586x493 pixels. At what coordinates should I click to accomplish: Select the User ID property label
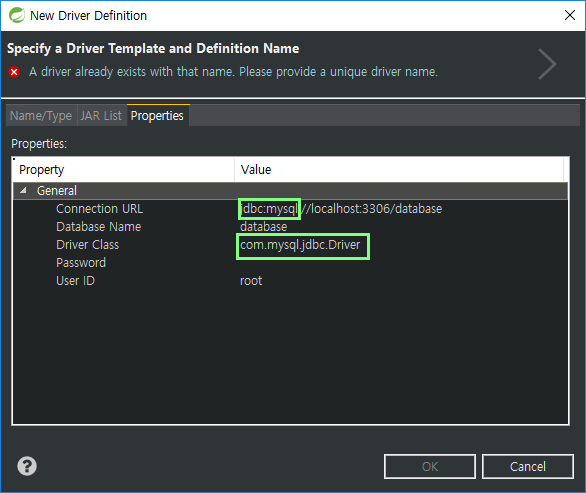click(x=75, y=281)
